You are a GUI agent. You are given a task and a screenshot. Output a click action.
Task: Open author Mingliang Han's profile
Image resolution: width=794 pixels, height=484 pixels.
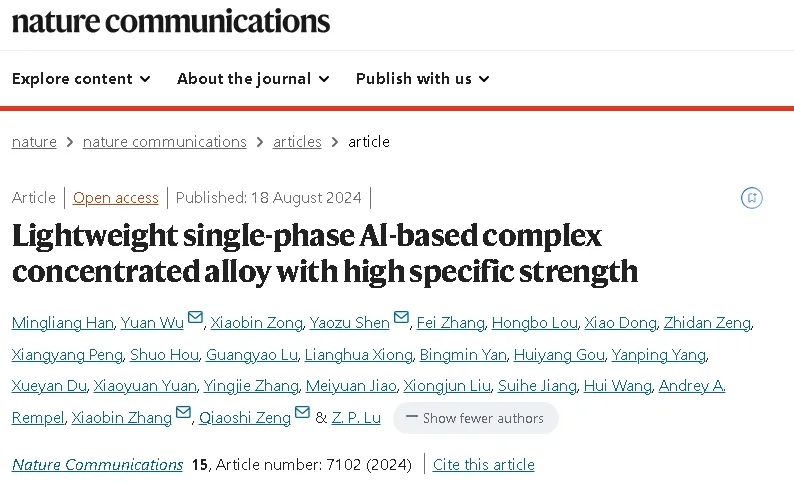[x=62, y=322]
